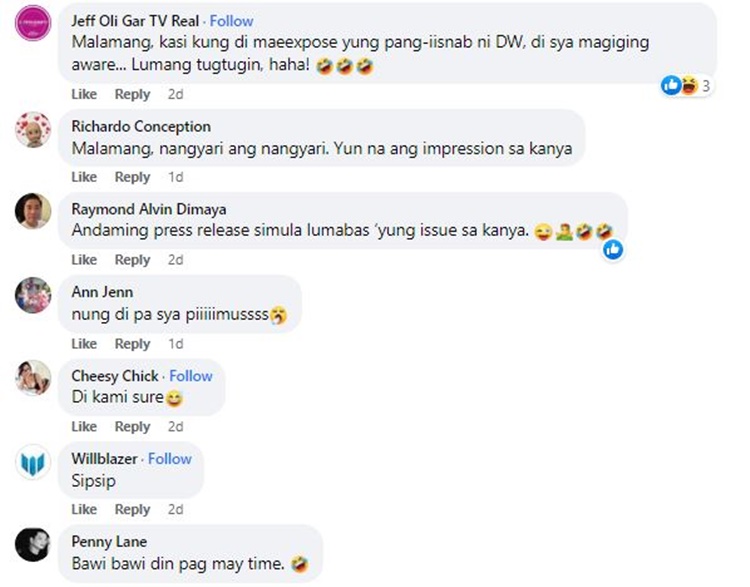Open Ann Jenn's profile picture
Screen dimensions: 750x587
click(33, 295)
